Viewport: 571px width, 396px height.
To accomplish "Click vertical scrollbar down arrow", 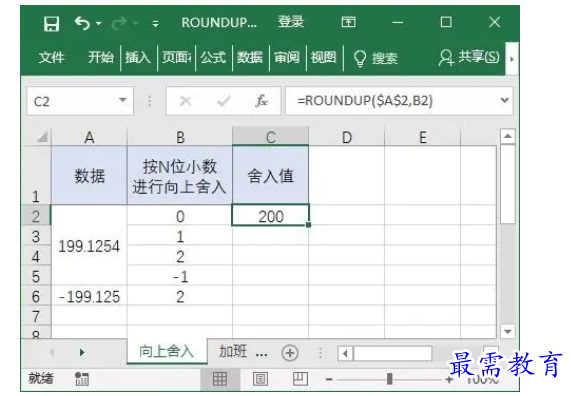I will point(507,331).
